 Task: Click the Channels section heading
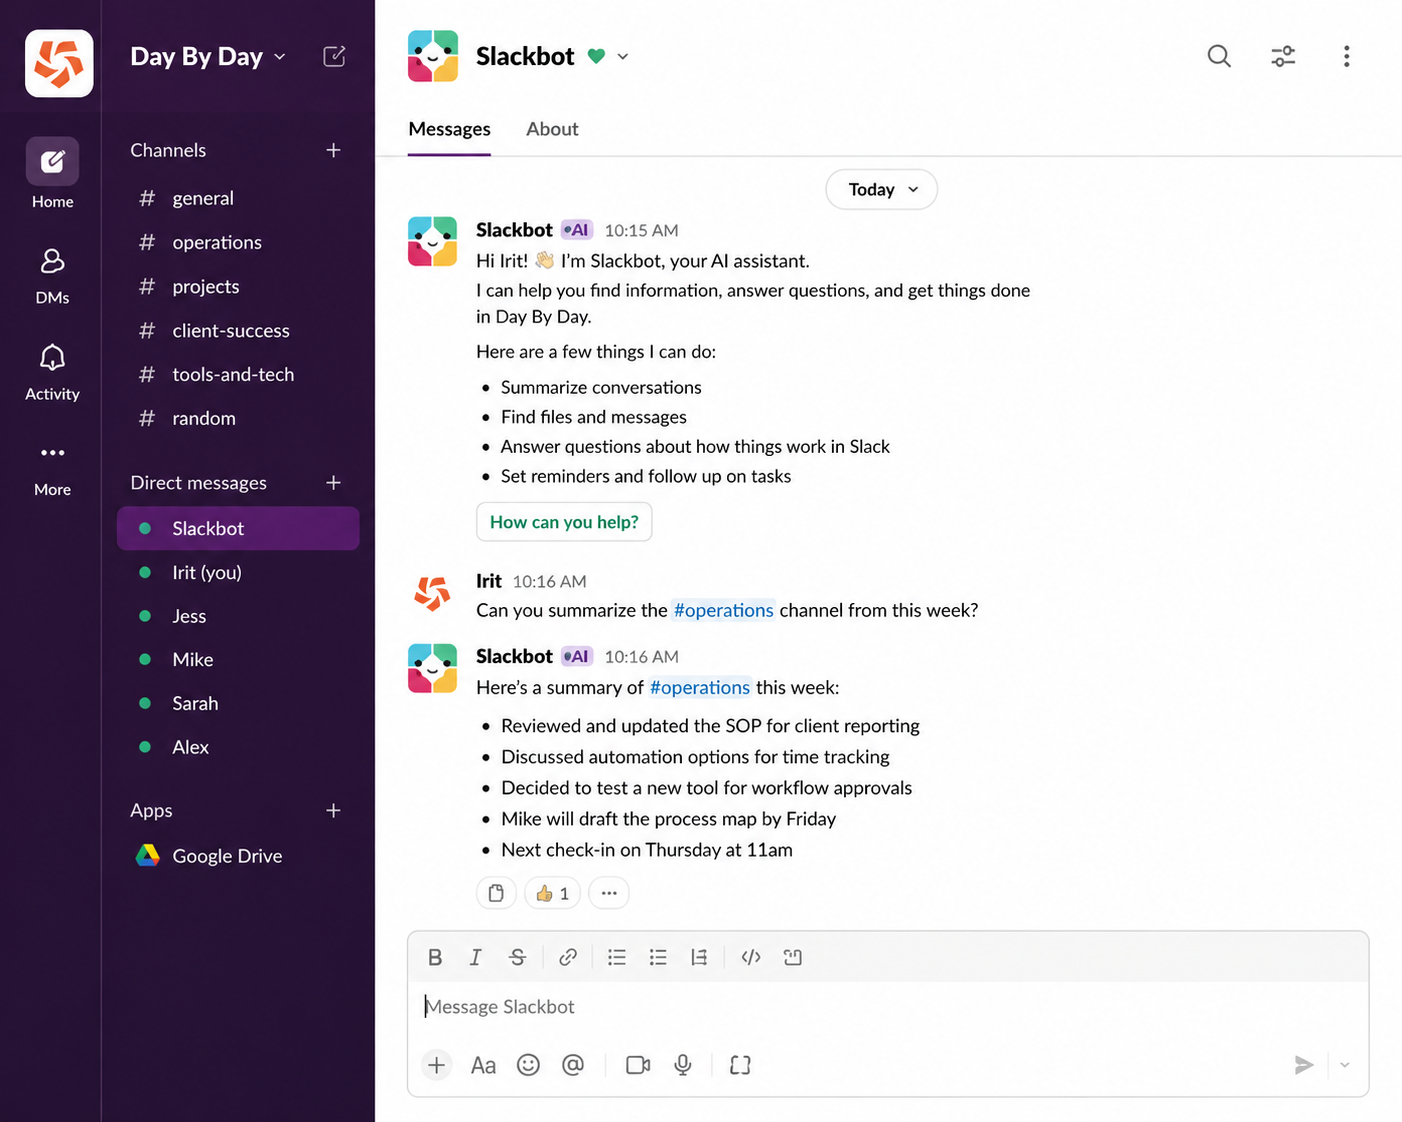tap(168, 150)
